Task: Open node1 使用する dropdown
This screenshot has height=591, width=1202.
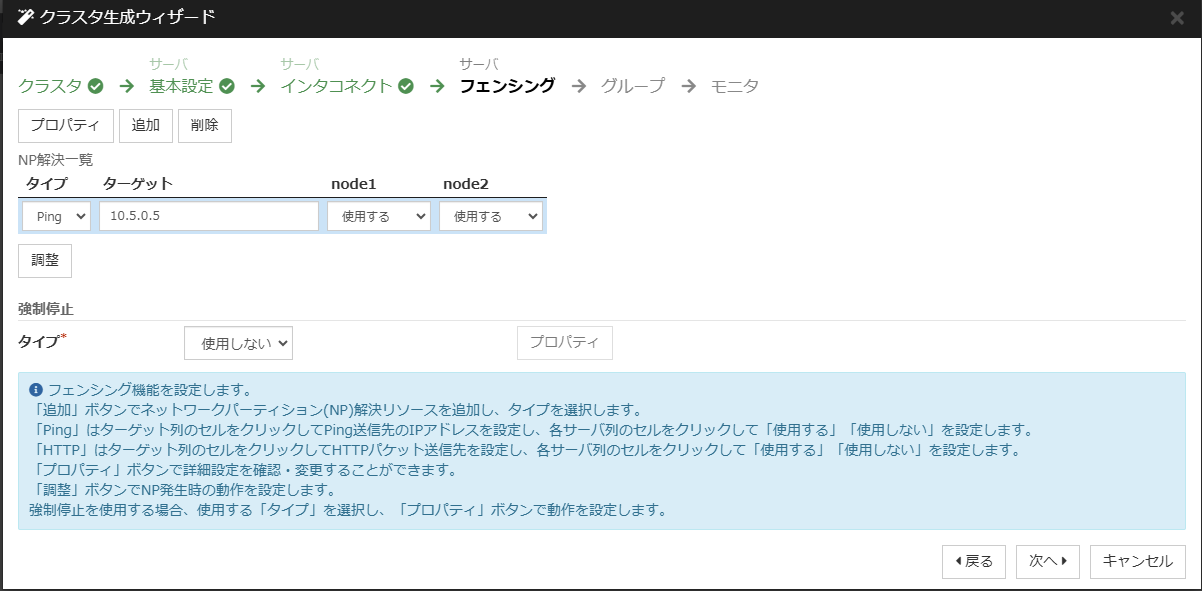Action: (x=378, y=216)
